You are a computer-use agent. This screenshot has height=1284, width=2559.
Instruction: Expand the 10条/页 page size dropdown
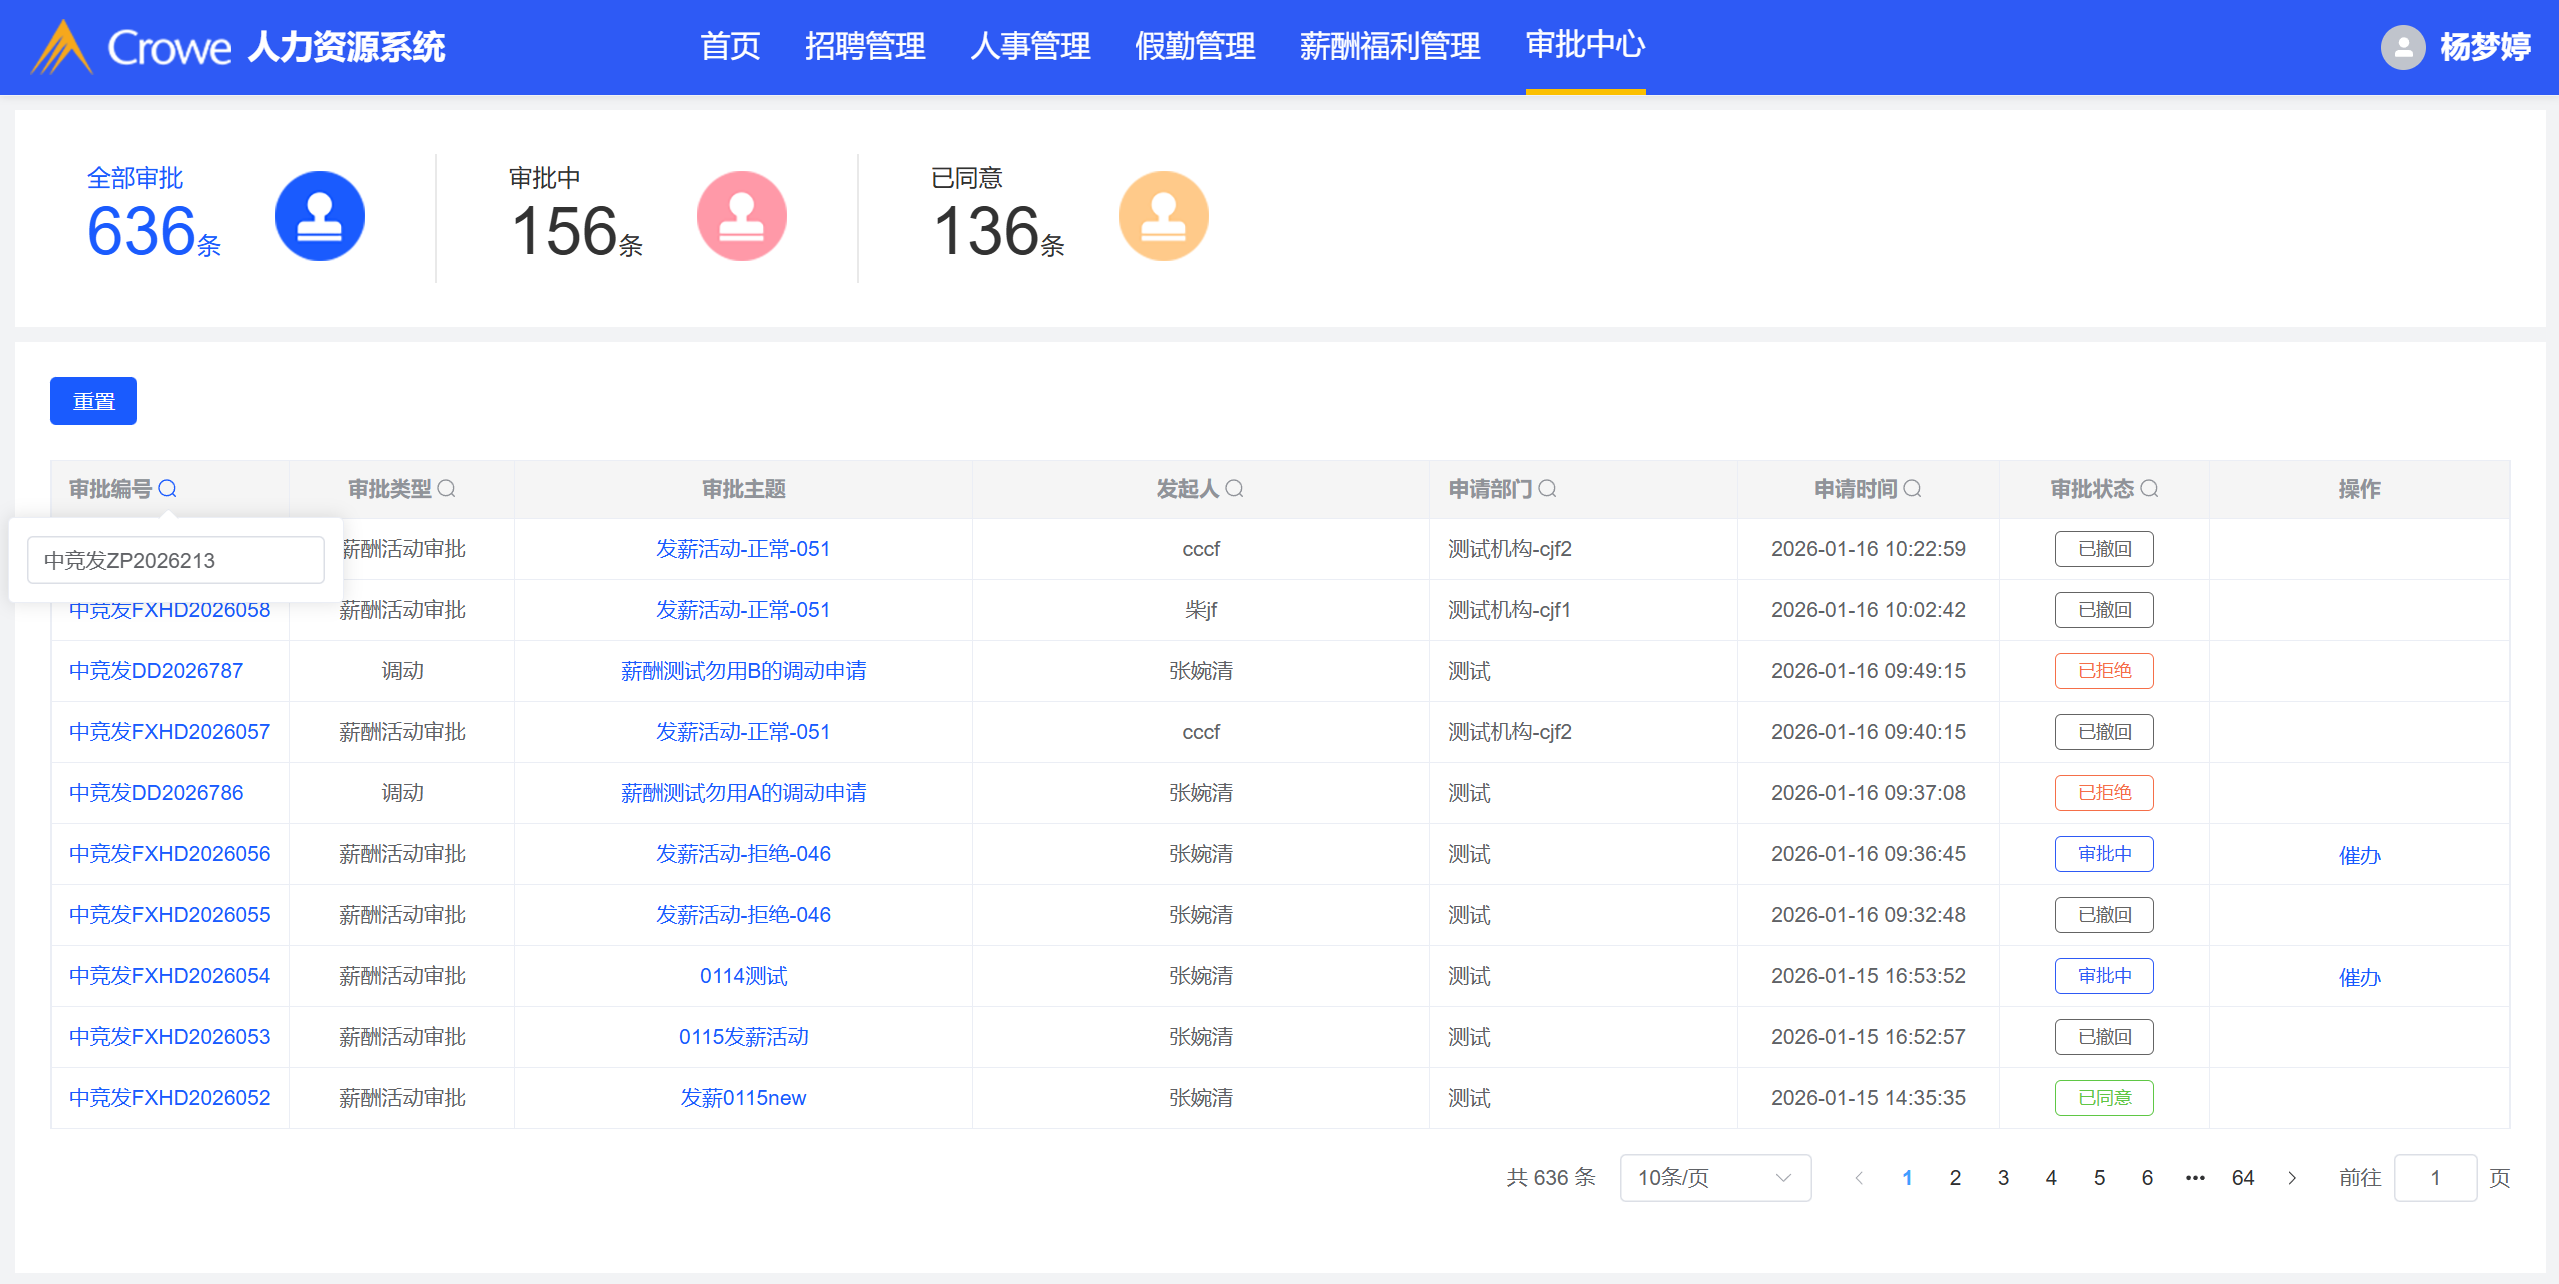(1714, 1178)
